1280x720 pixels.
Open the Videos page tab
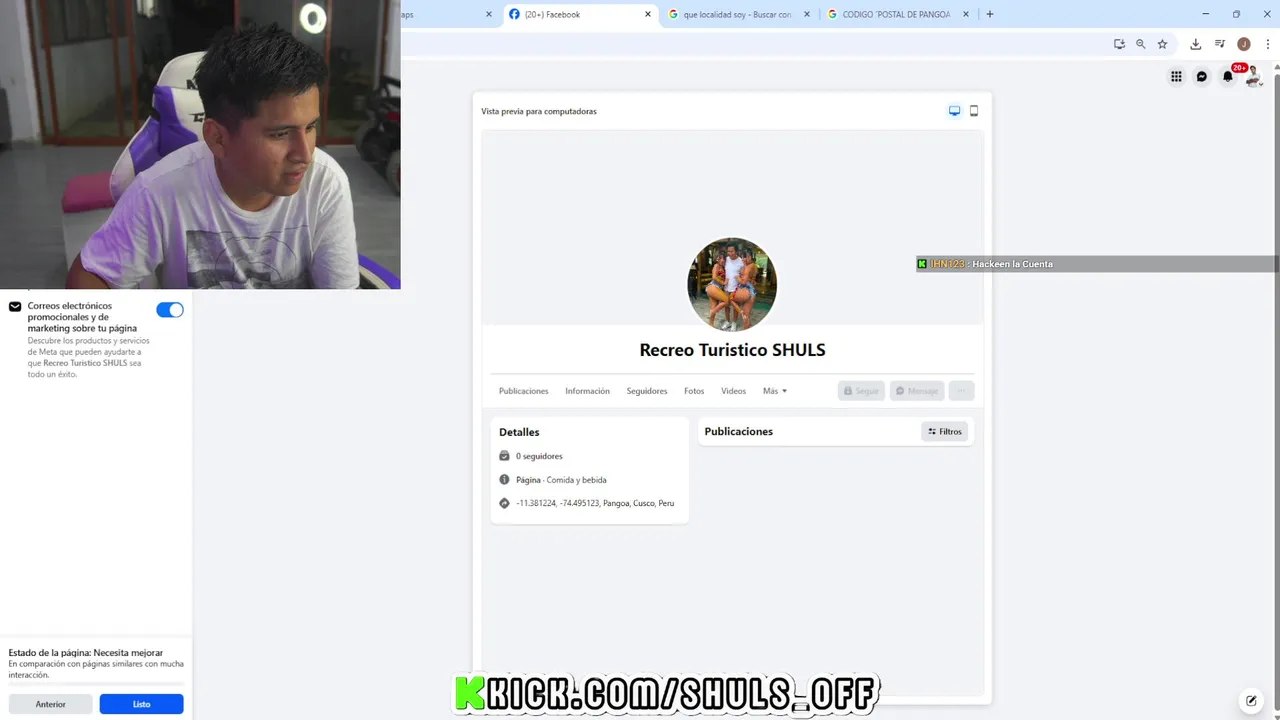point(733,391)
